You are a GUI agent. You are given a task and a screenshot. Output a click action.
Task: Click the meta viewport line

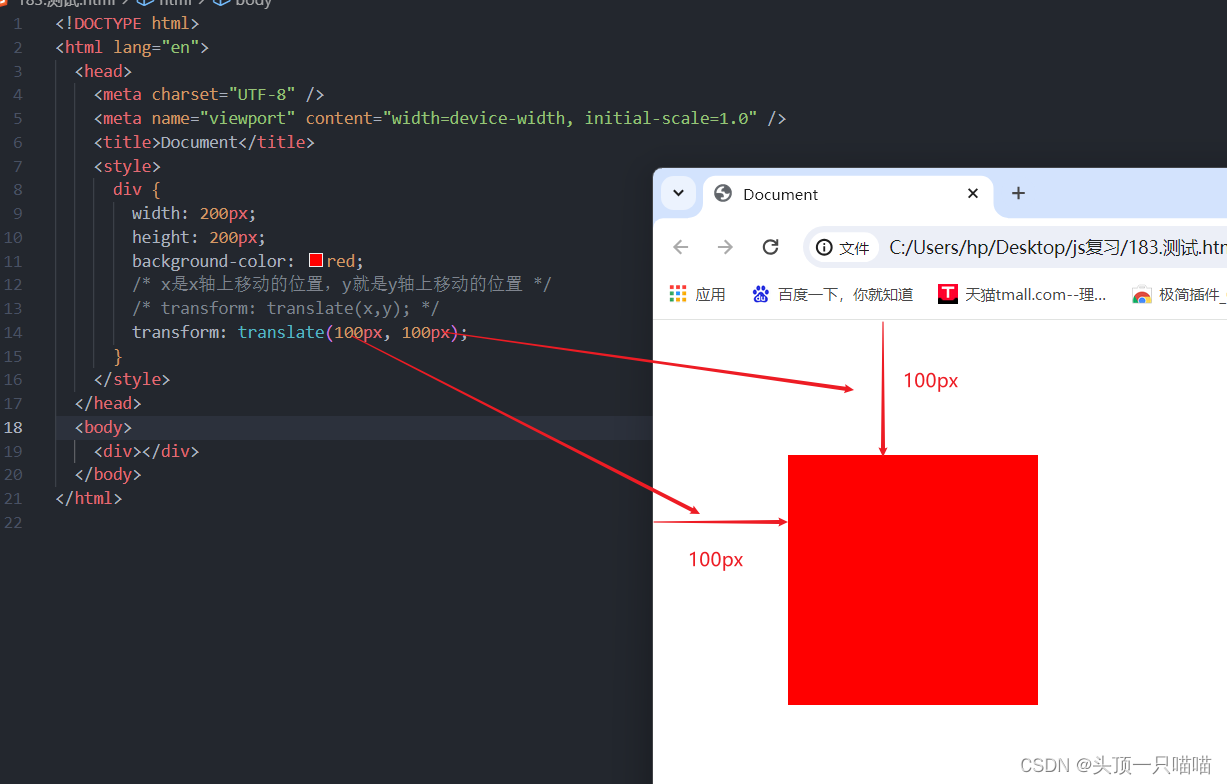pos(440,118)
